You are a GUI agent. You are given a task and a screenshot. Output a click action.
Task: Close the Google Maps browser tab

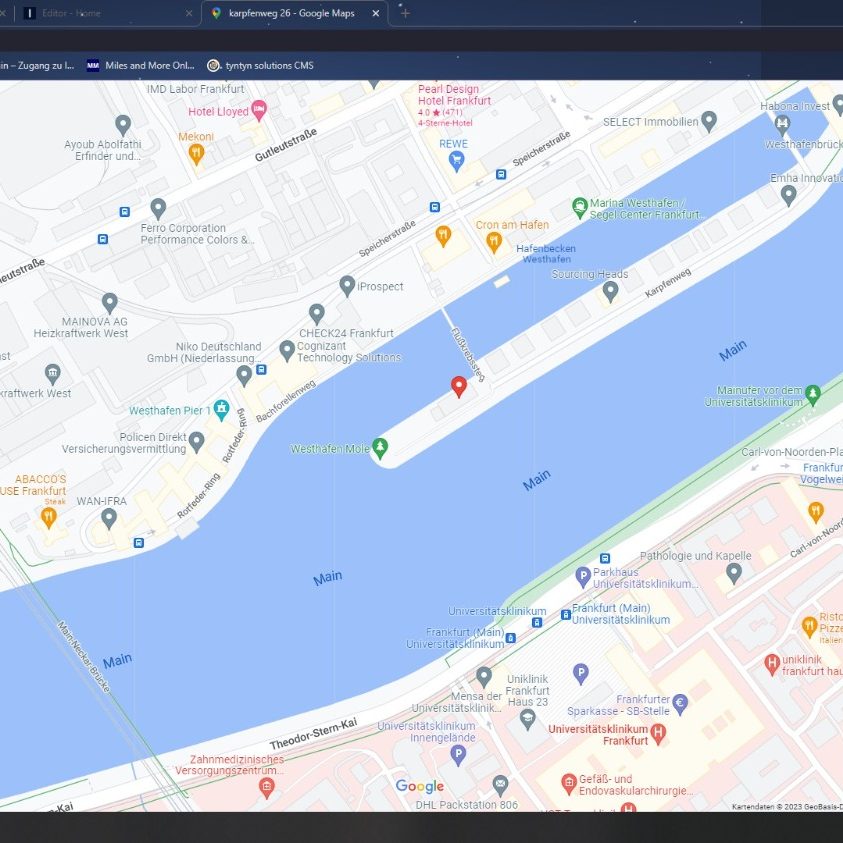point(376,13)
